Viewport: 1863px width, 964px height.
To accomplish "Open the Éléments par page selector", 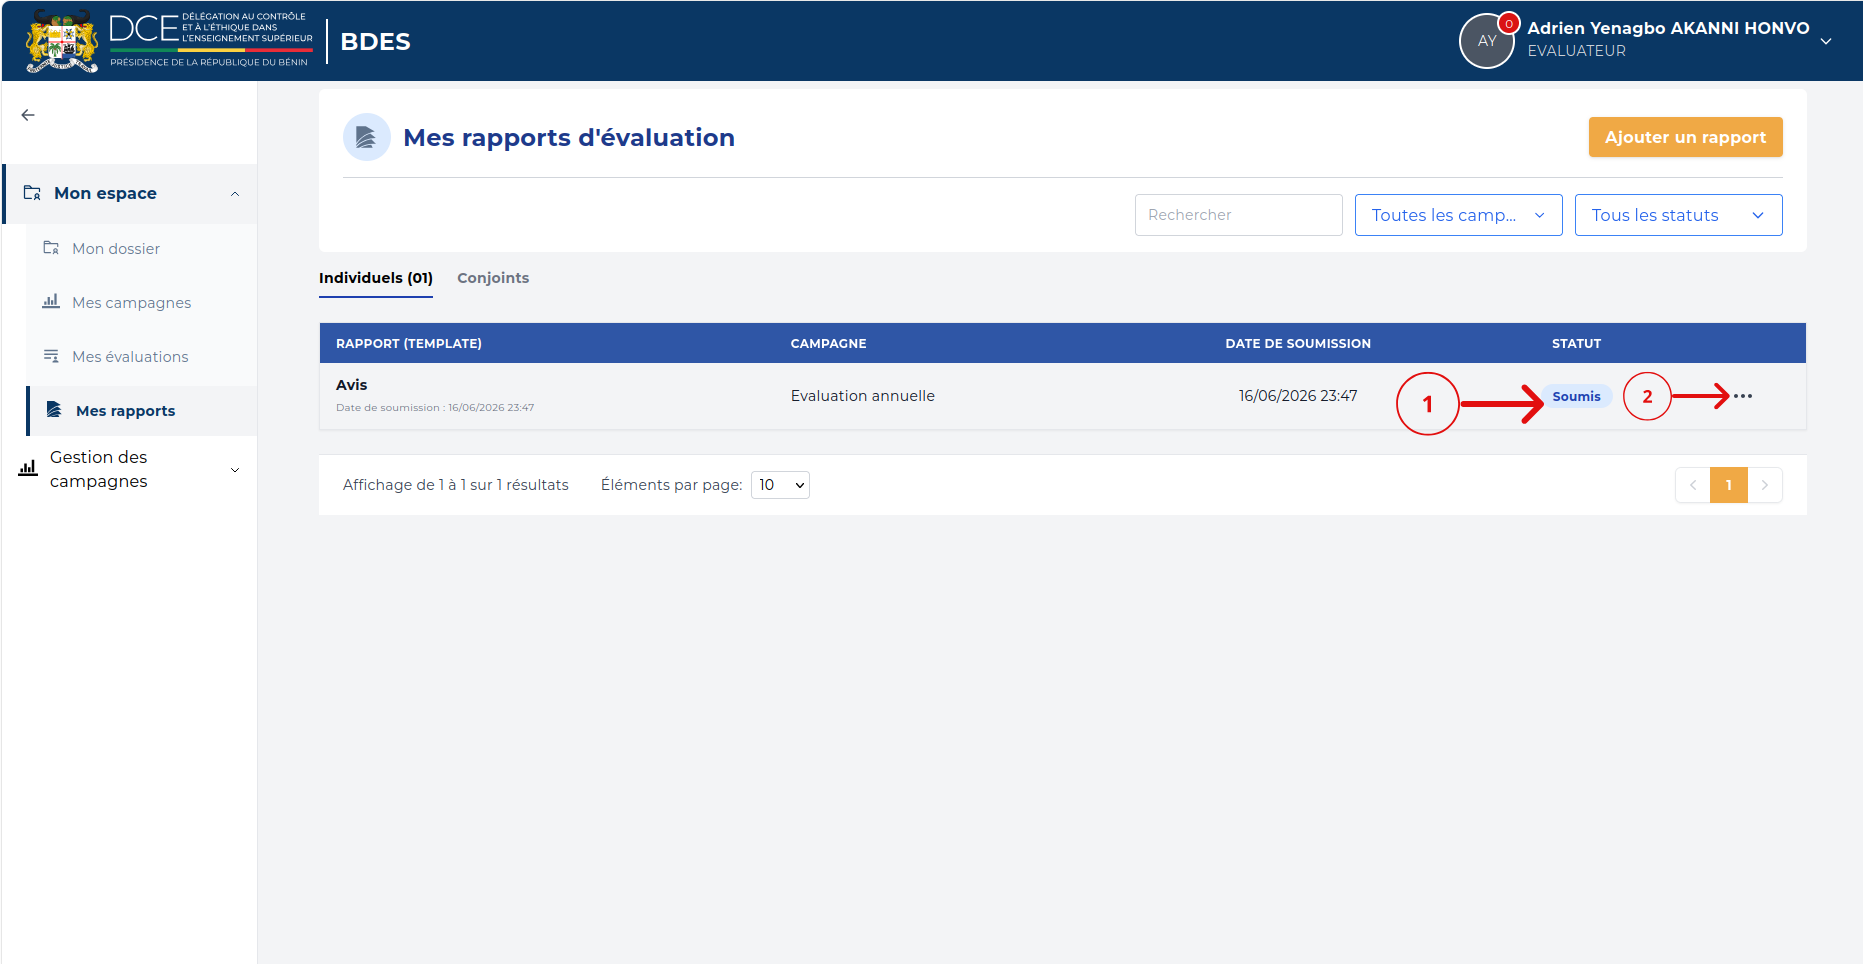I will 780,485.
